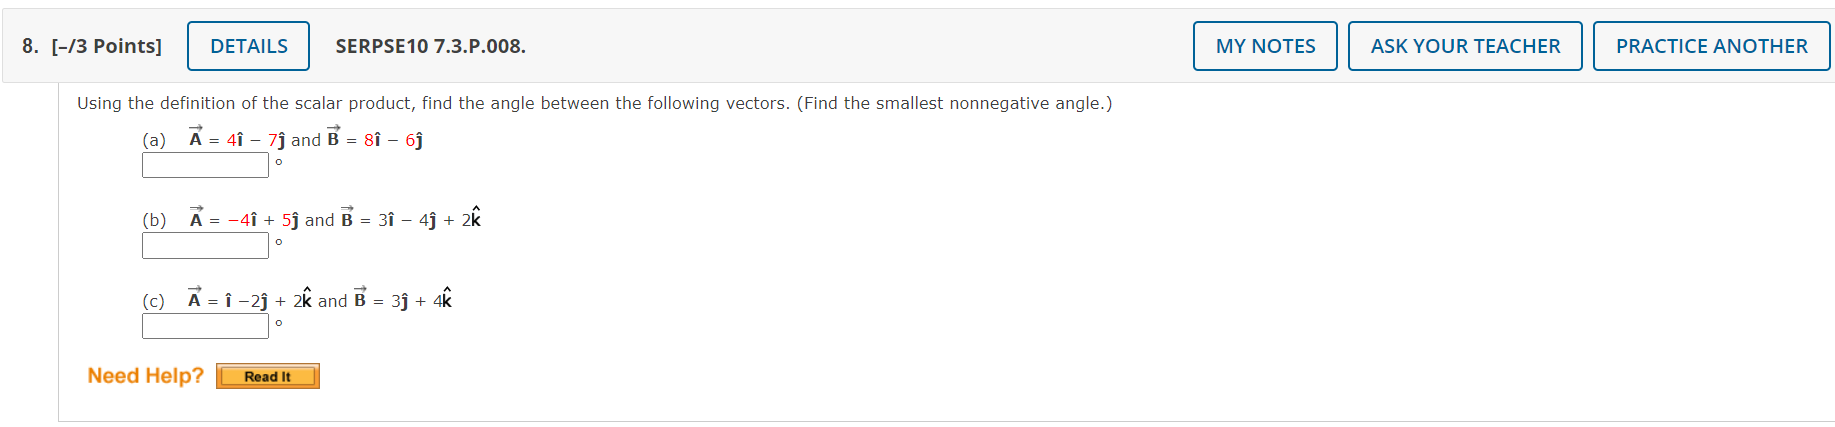Click the (c) part label
The image size is (1835, 427).
coord(154,301)
